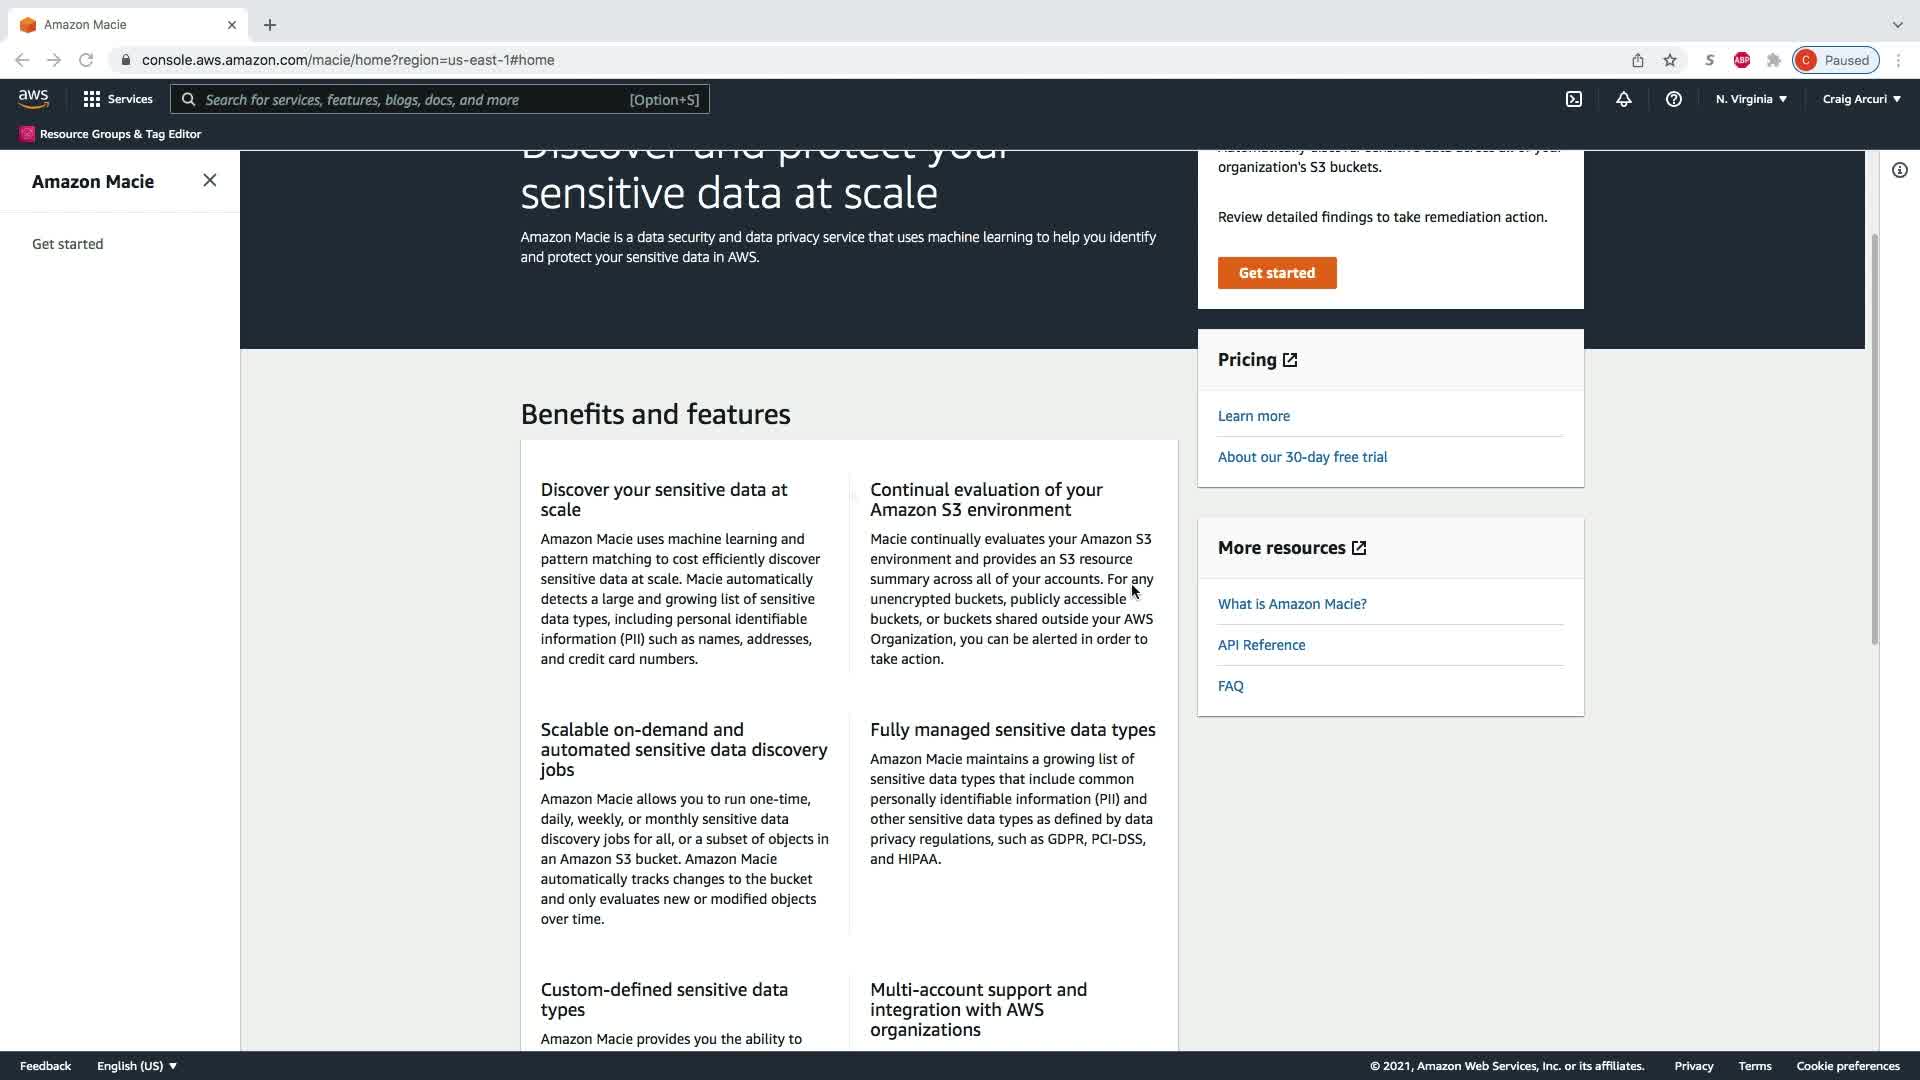The height and width of the screenshot is (1080, 1920).
Task: Click the info panel icon at right edge
Action: coord(1899,170)
